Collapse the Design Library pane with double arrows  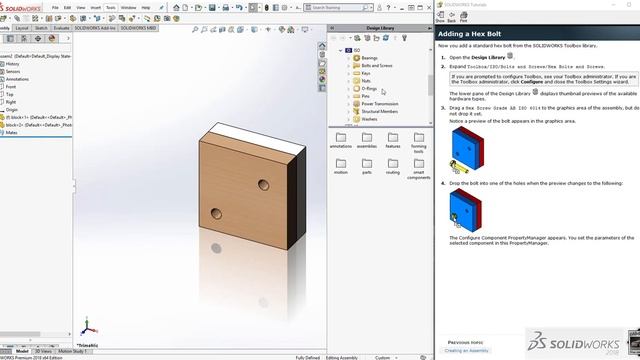coord(332,28)
